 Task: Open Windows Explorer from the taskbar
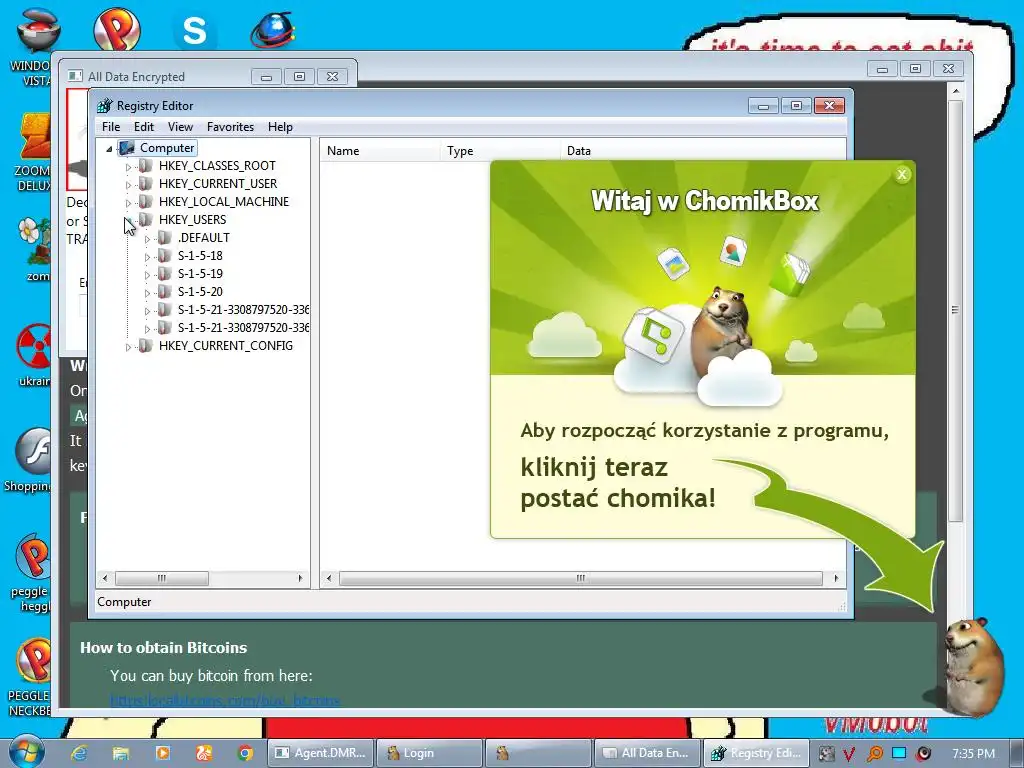tap(120, 753)
